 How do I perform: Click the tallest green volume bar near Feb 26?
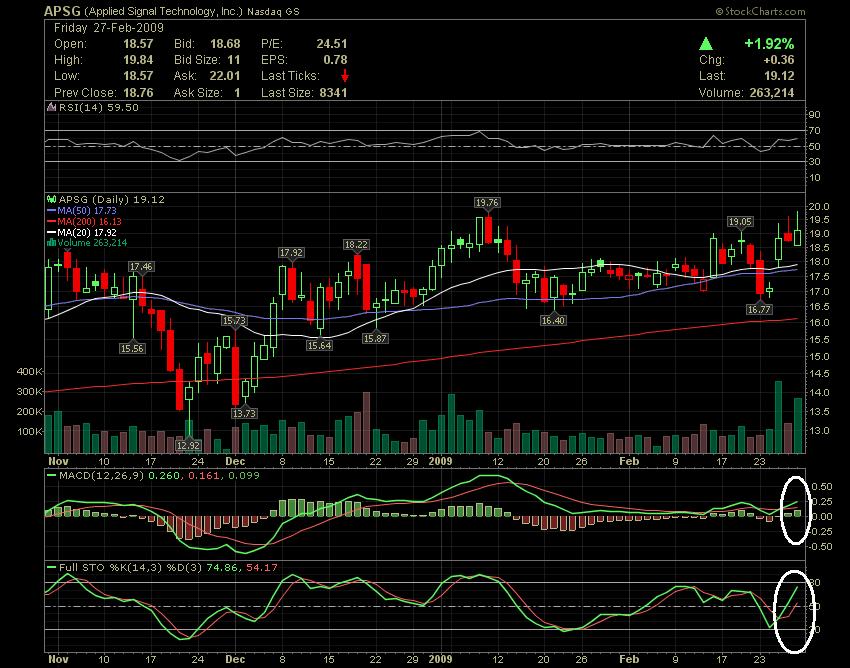(x=778, y=417)
